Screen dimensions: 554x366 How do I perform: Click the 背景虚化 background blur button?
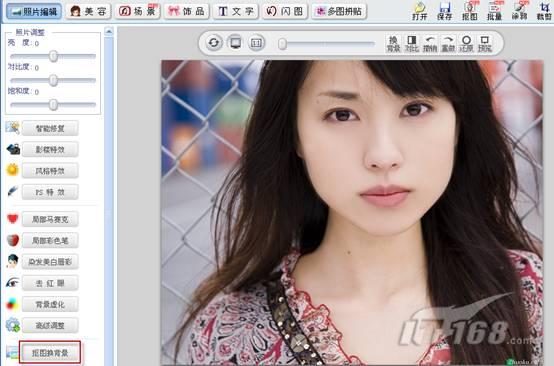(x=50, y=304)
